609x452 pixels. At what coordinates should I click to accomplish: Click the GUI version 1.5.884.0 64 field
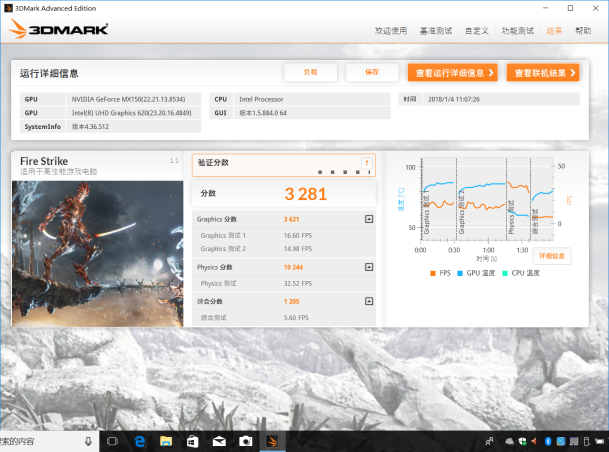point(312,113)
